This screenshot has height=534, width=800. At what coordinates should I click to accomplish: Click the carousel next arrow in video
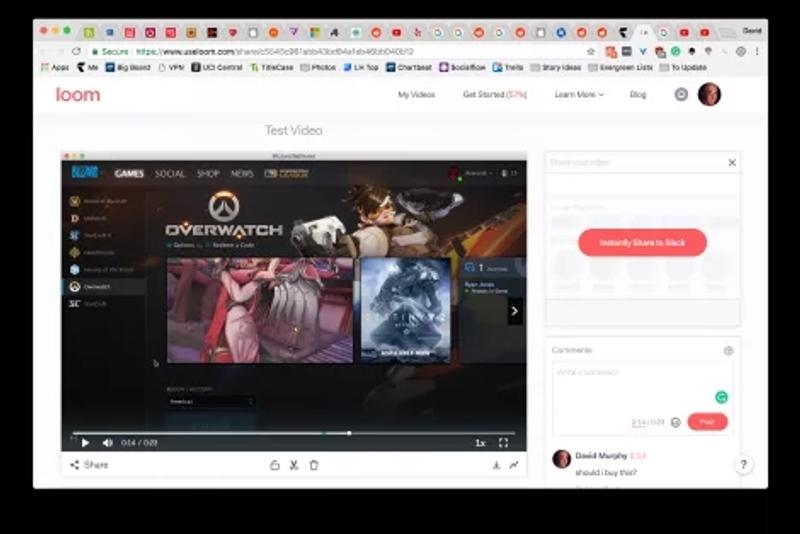(x=514, y=311)
